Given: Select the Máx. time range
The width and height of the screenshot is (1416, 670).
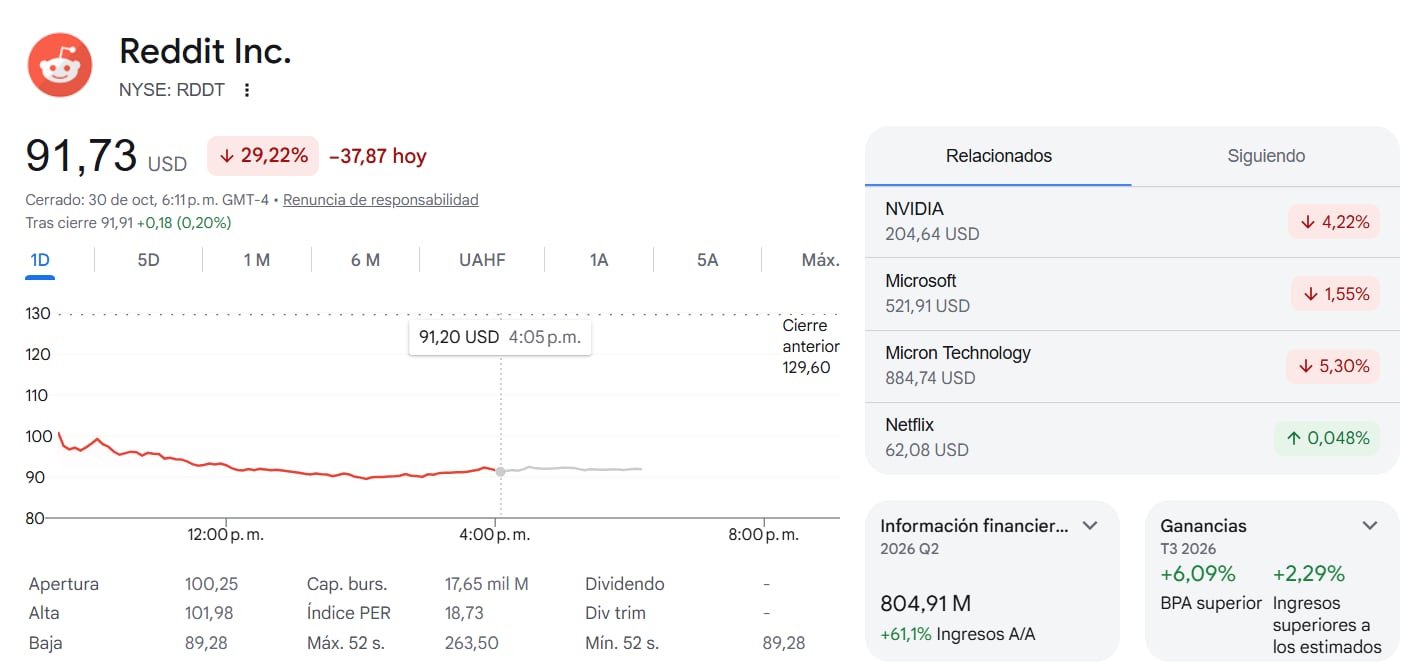Looking at the screenshot, I should pos(820,260).
